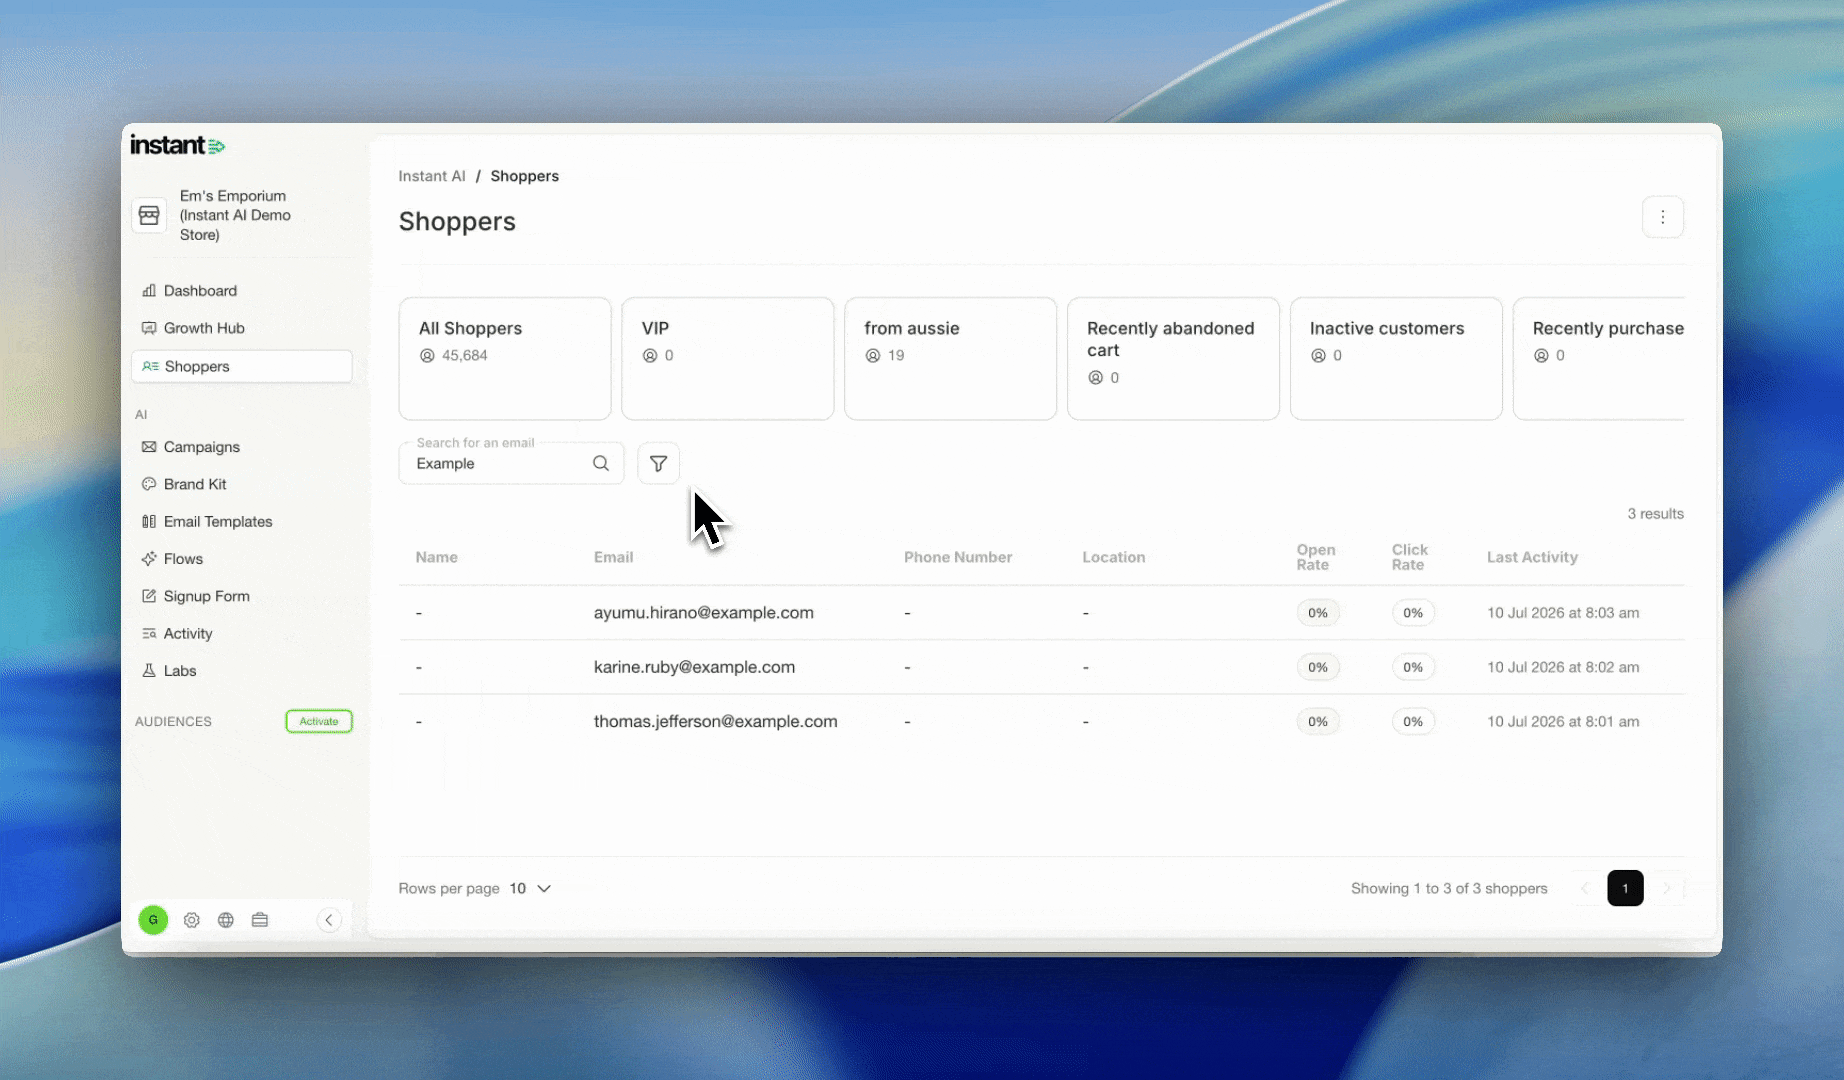This screenshot has width=1844, height=1080.
Task: Click the Click Rate column header
Action: pos(1410,557)
